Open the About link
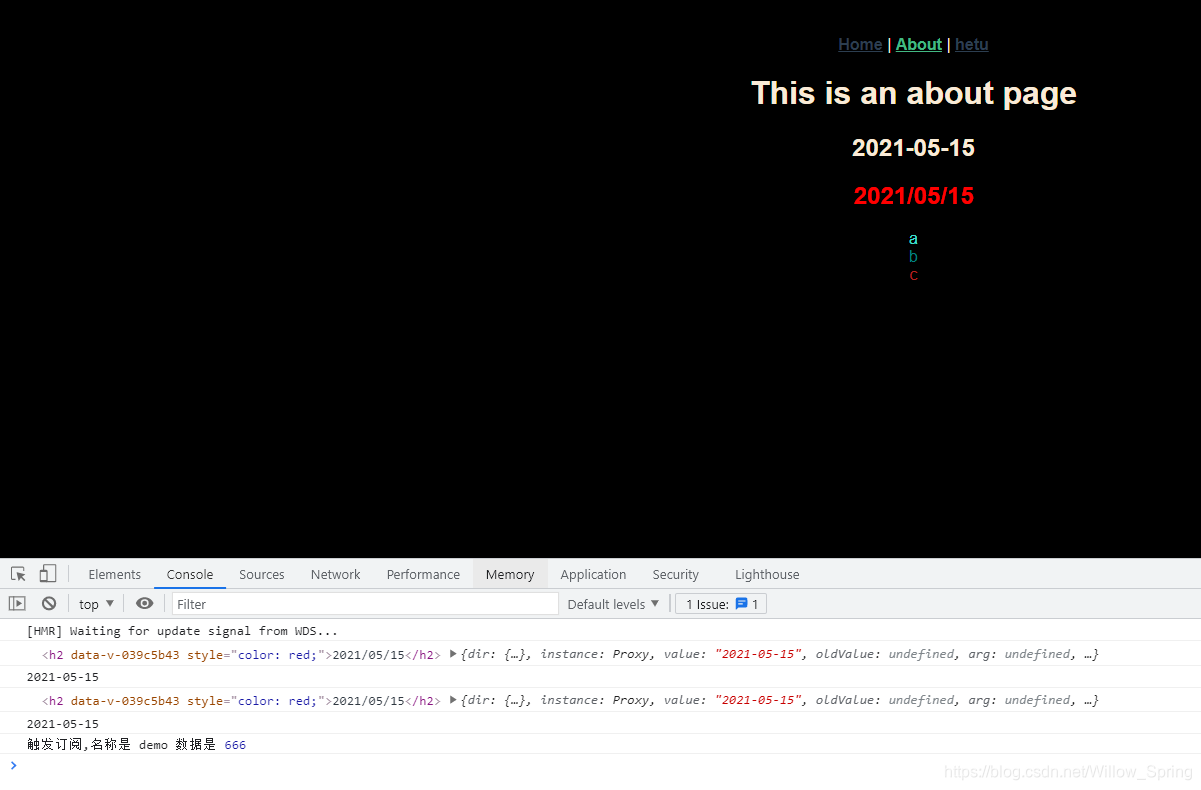This screenshot has height=790, width=1201. pos(919,44)
